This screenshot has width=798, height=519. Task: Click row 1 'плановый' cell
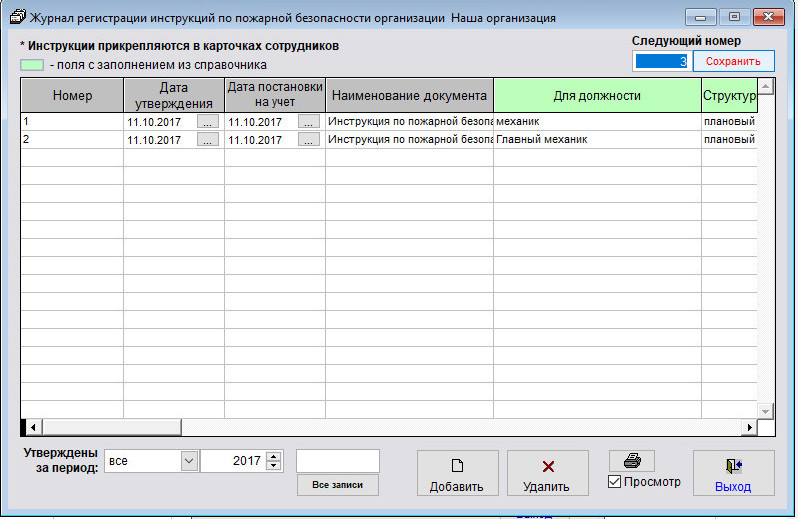pyautogui.click(x=729, y=122)
